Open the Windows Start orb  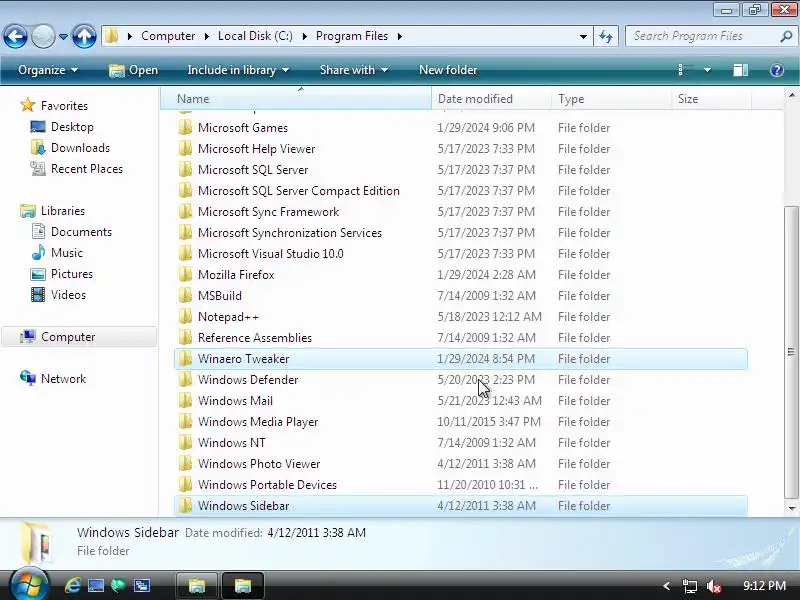coord(28,585)
